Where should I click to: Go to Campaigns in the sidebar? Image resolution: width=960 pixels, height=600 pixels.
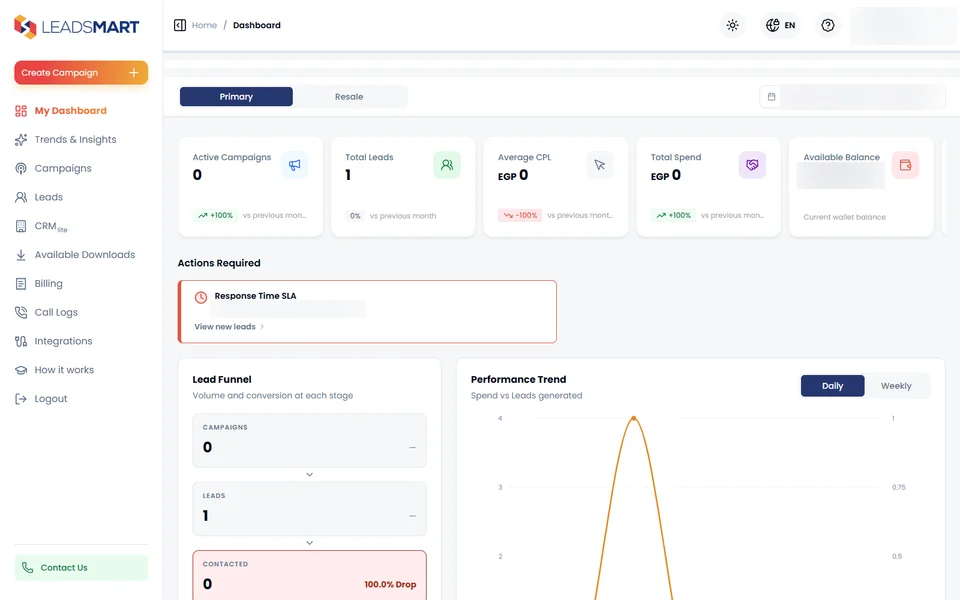coord(63,168)
